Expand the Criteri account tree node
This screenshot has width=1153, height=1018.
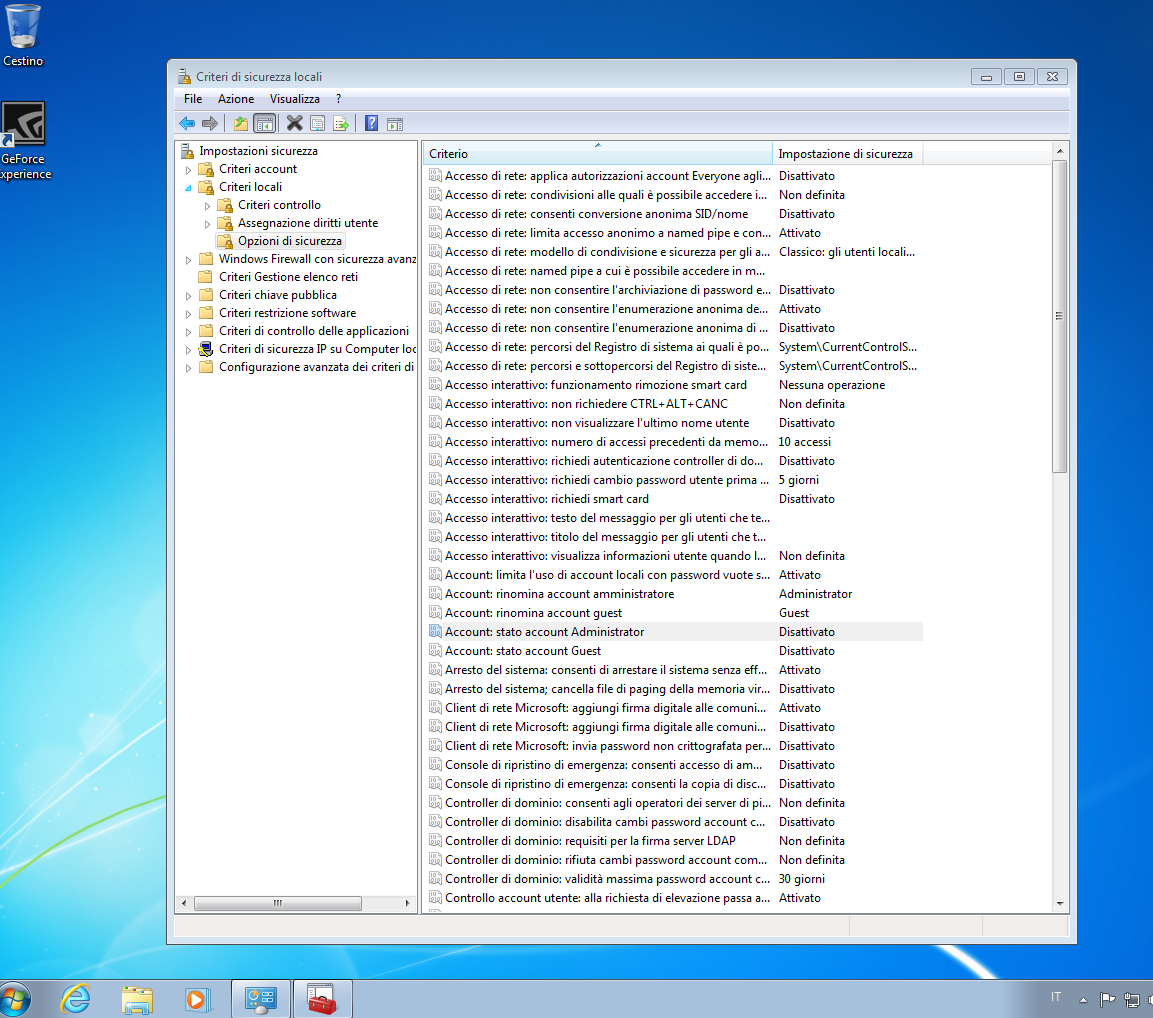[189, 170]
